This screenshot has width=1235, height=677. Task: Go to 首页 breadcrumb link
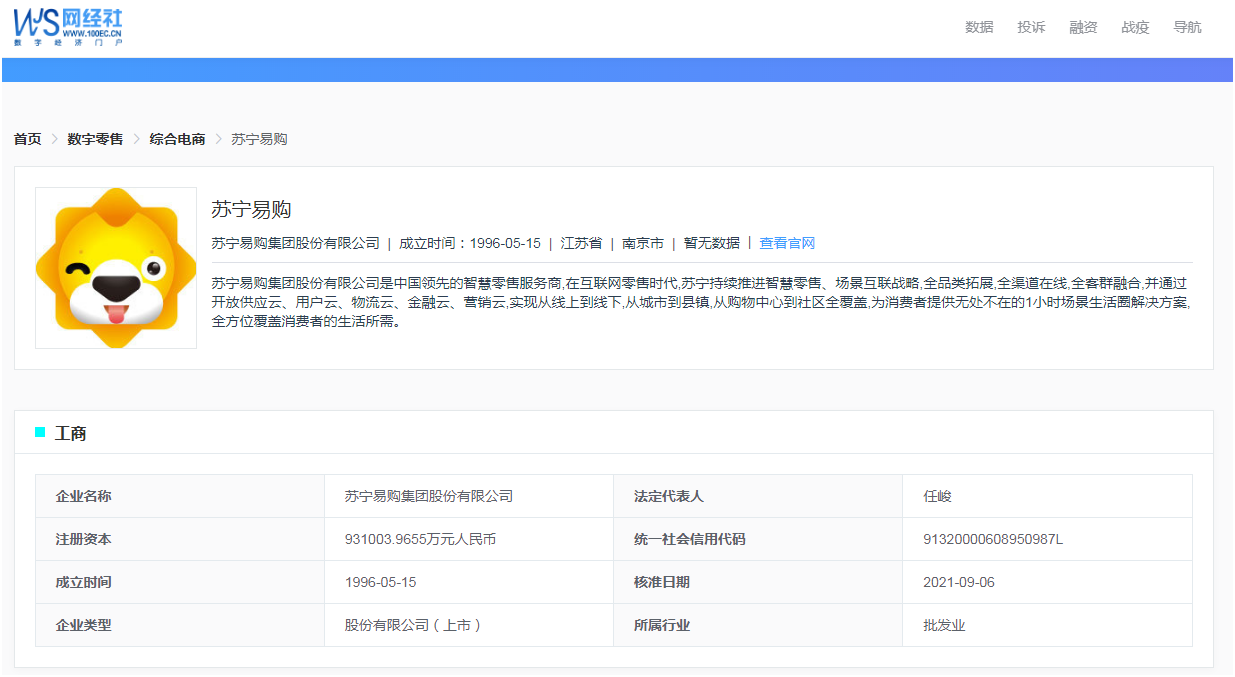[28, 139]
